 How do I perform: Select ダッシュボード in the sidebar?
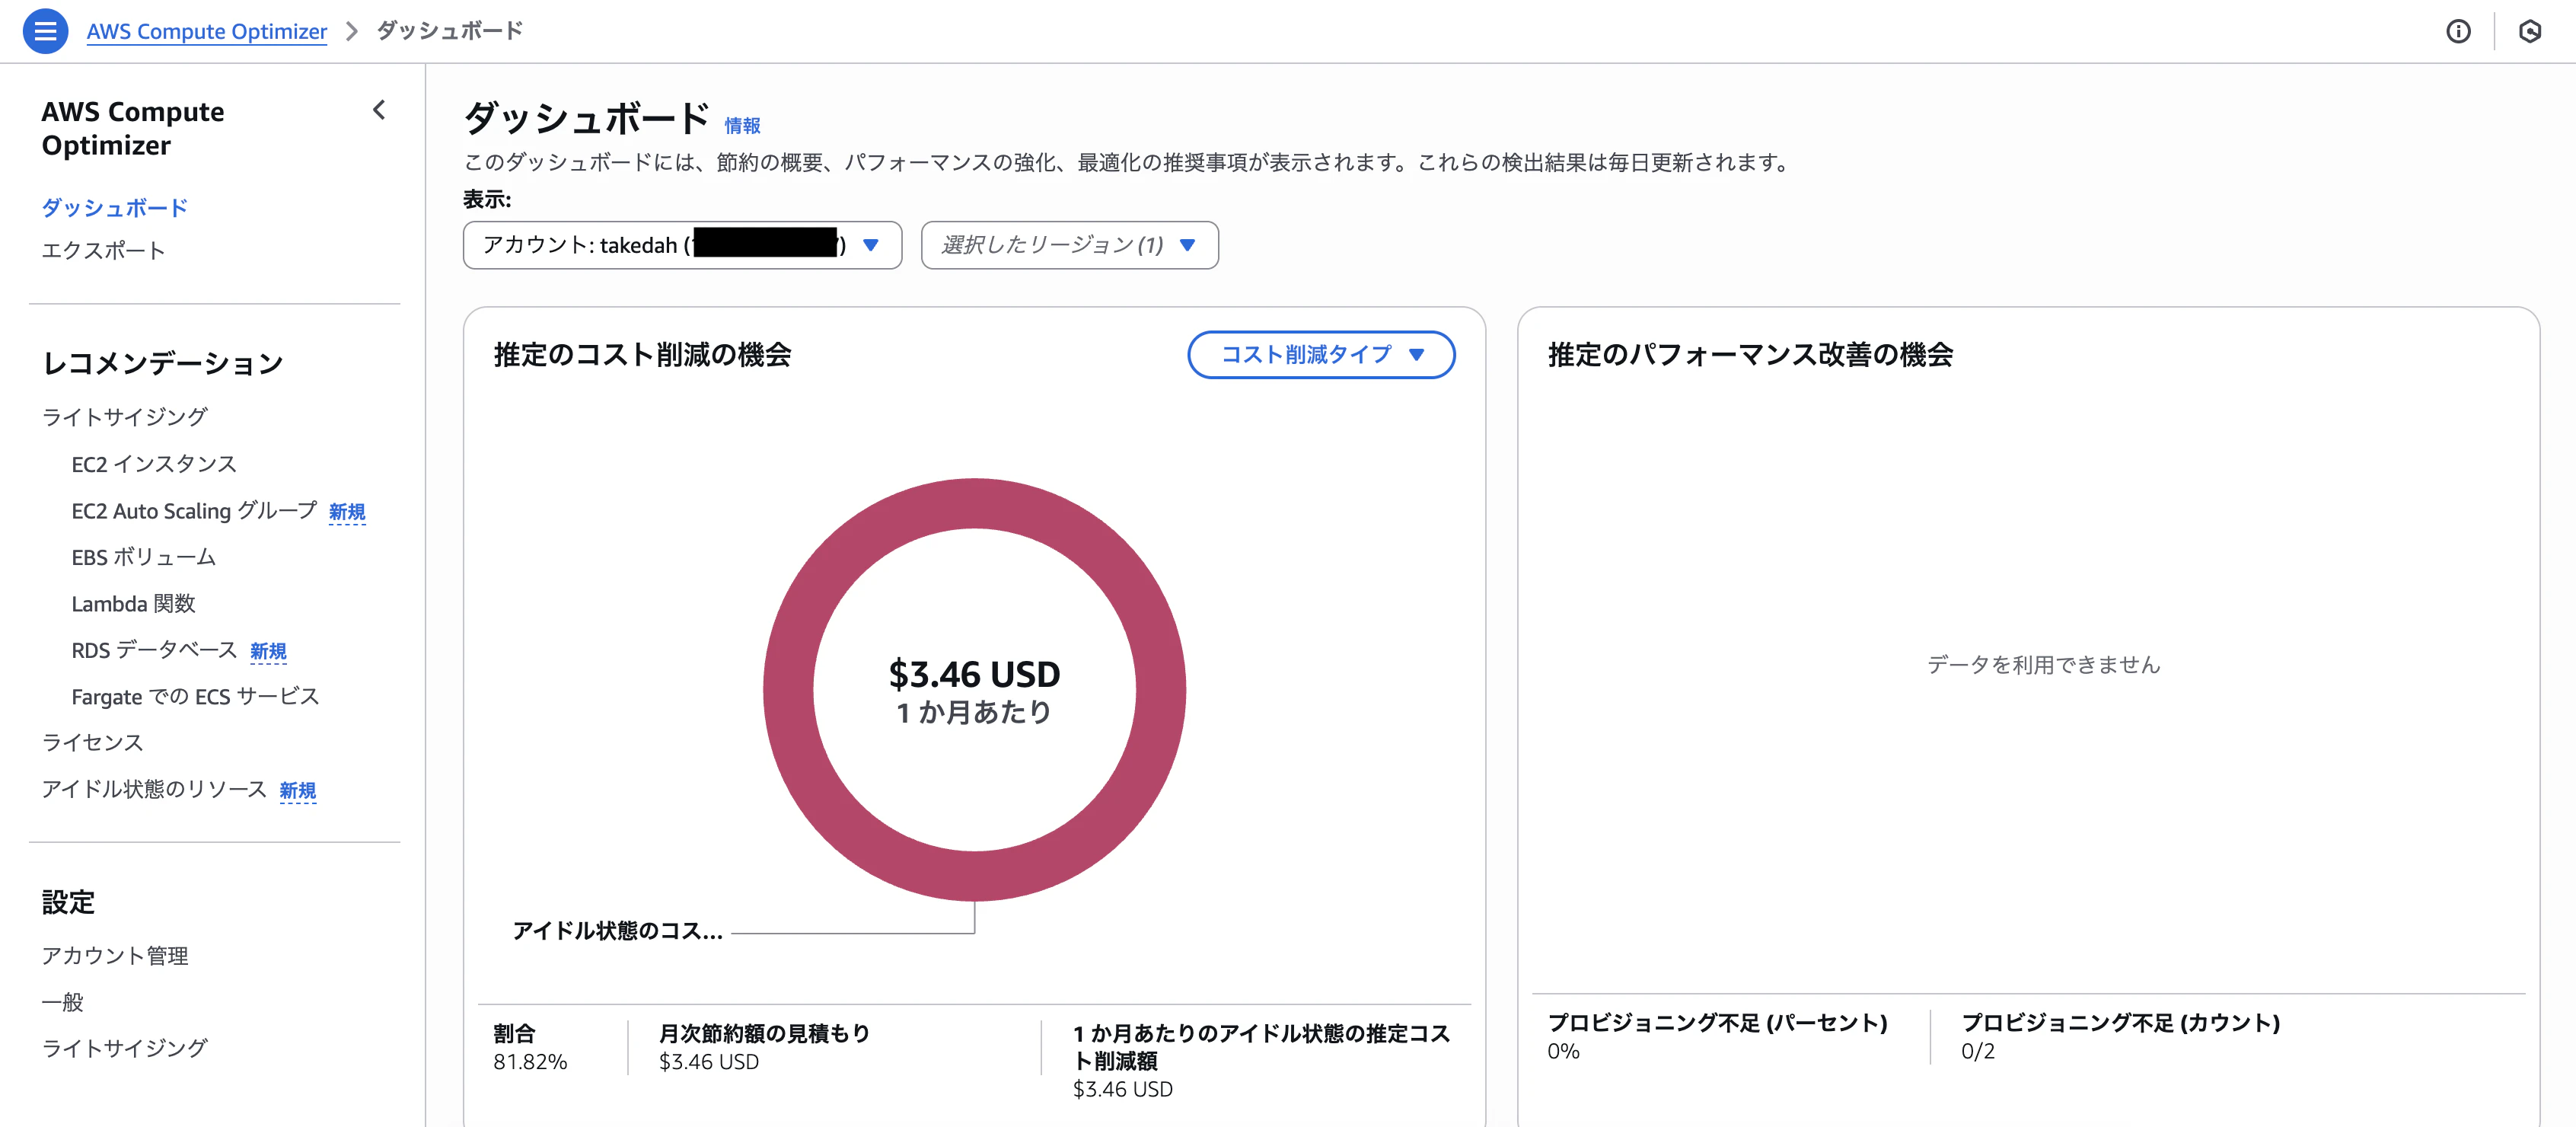114,208
